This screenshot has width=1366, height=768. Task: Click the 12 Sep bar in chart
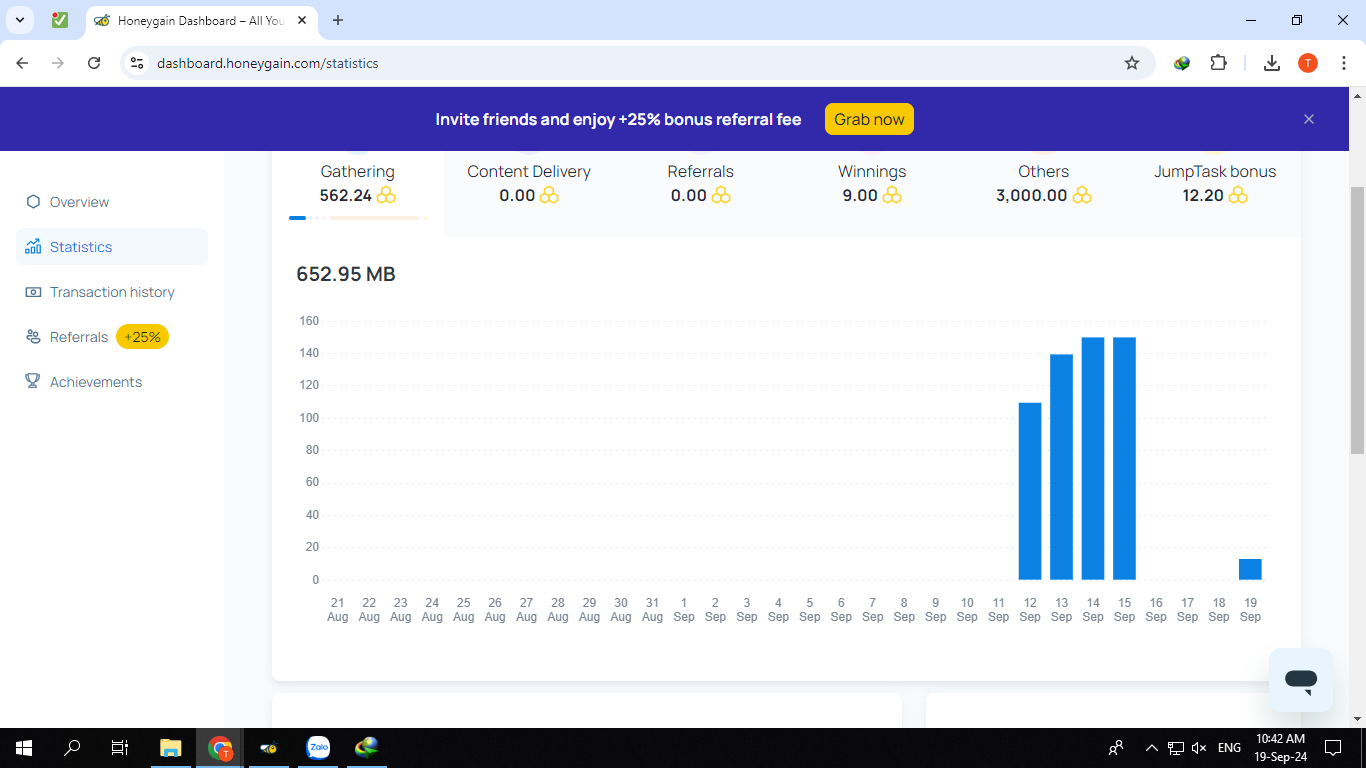[1030, 491]
